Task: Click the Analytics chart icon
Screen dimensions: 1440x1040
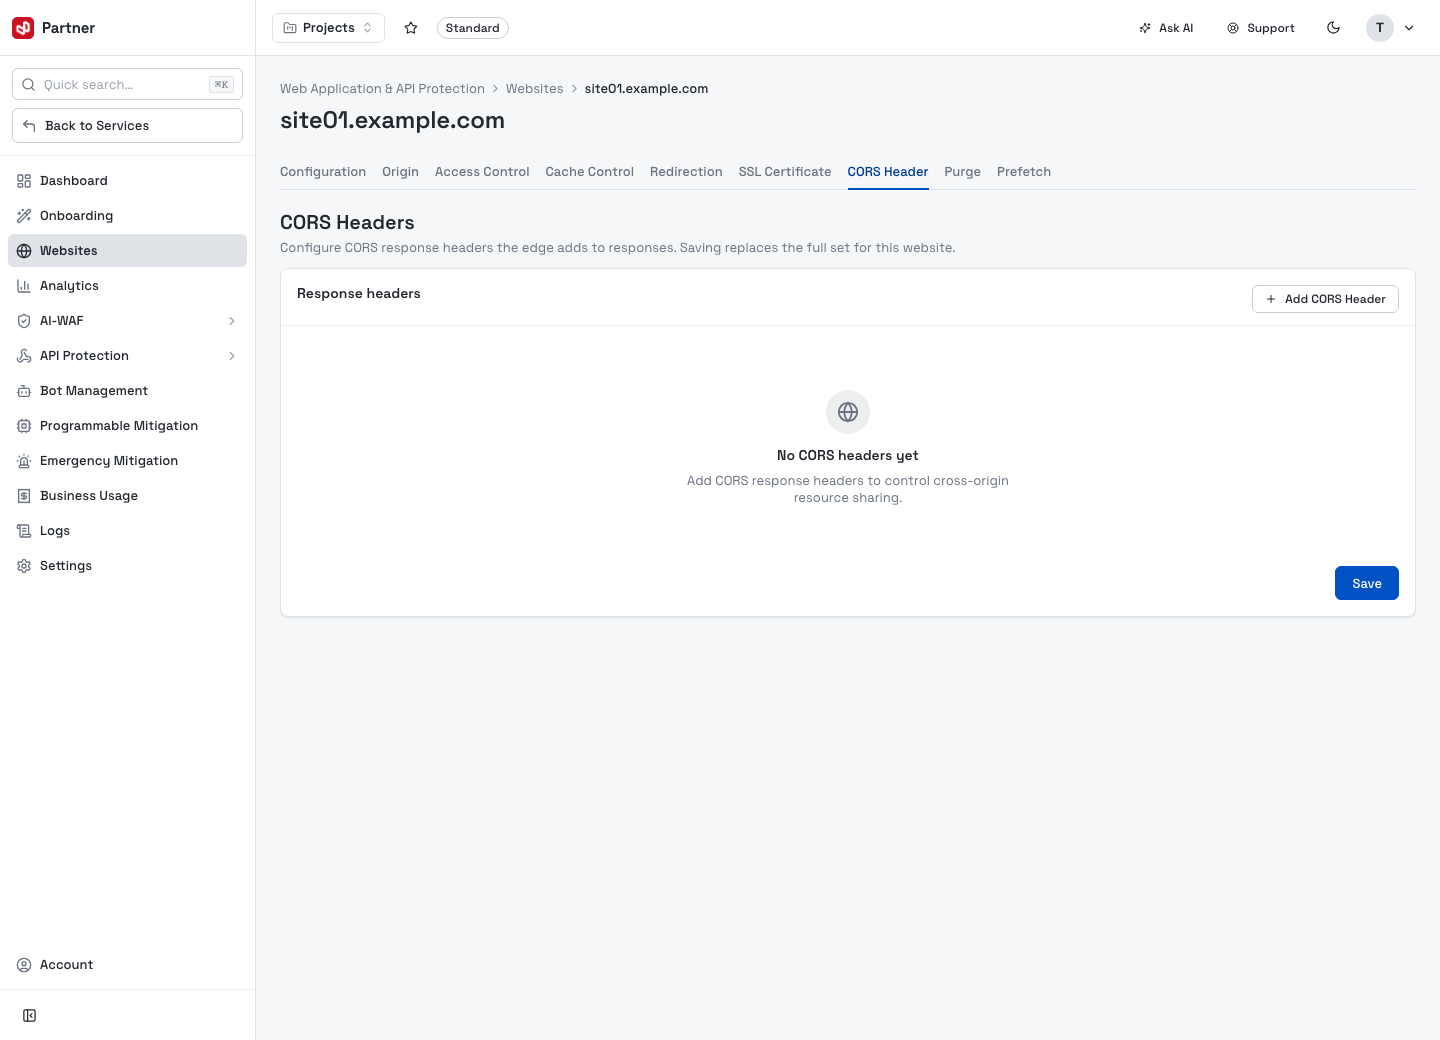Action: pyautogui.click(x=24, y=286)
